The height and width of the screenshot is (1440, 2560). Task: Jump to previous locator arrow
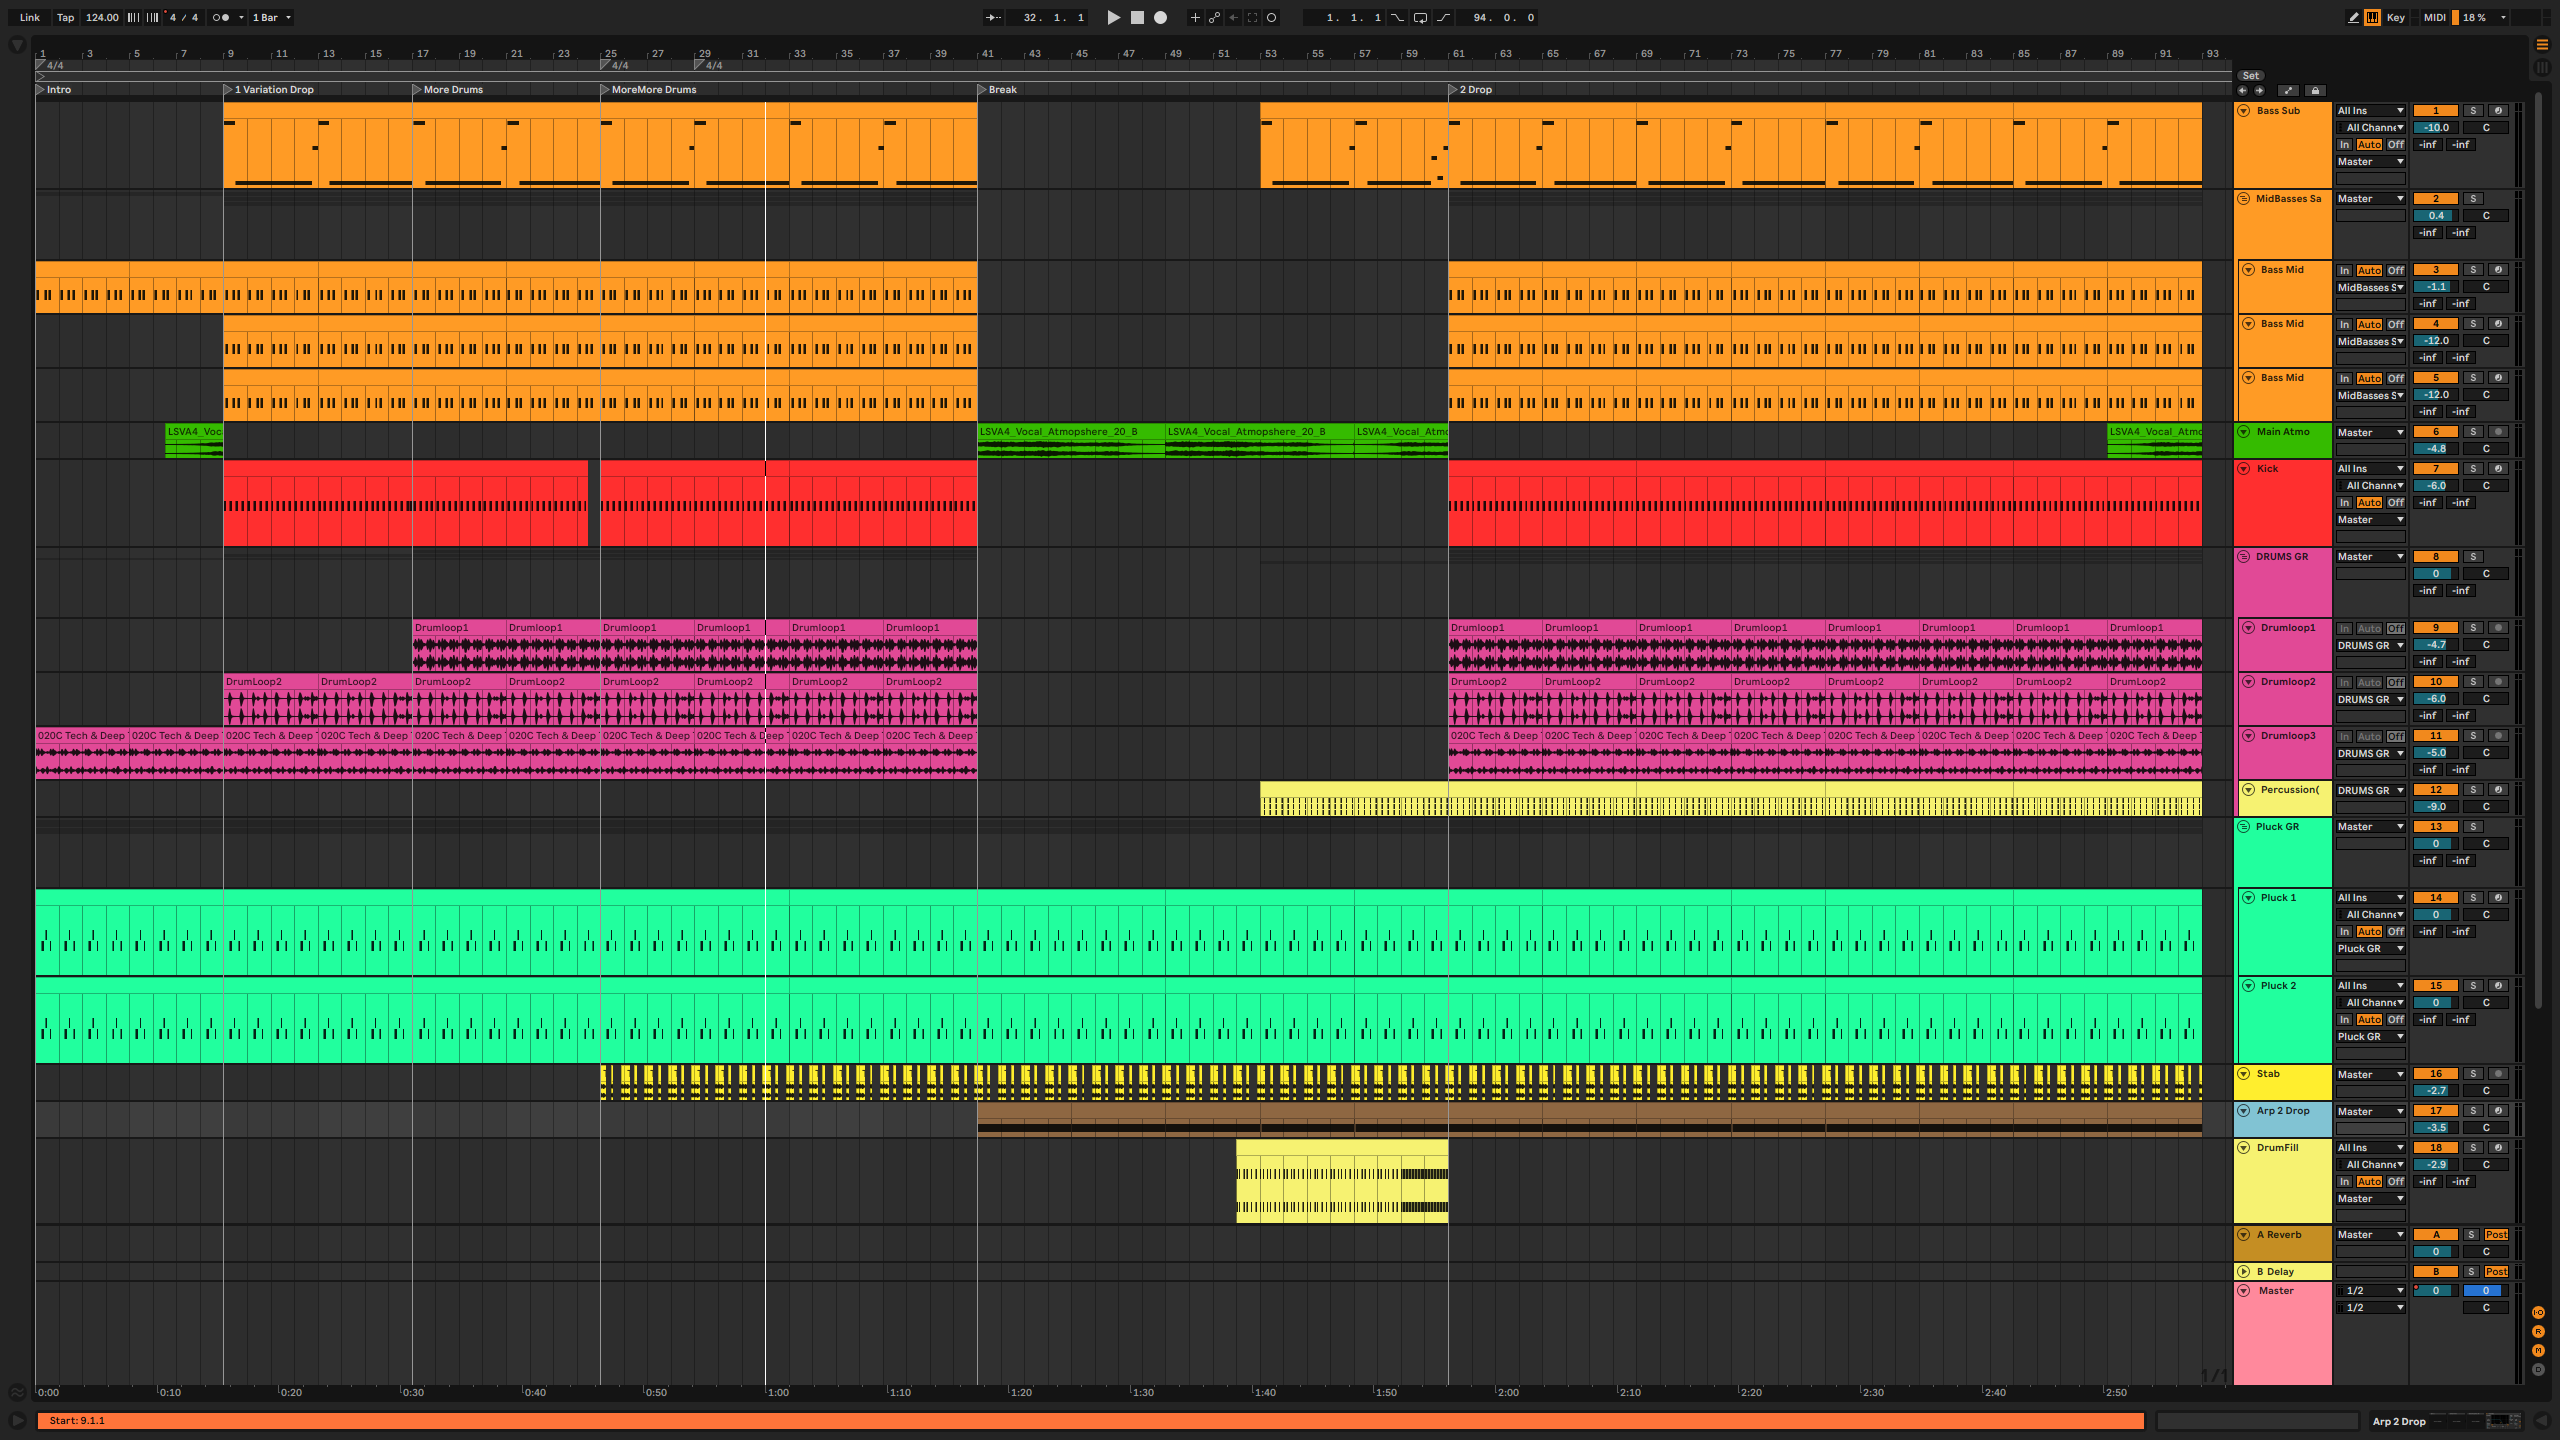tap(2242, 90)
